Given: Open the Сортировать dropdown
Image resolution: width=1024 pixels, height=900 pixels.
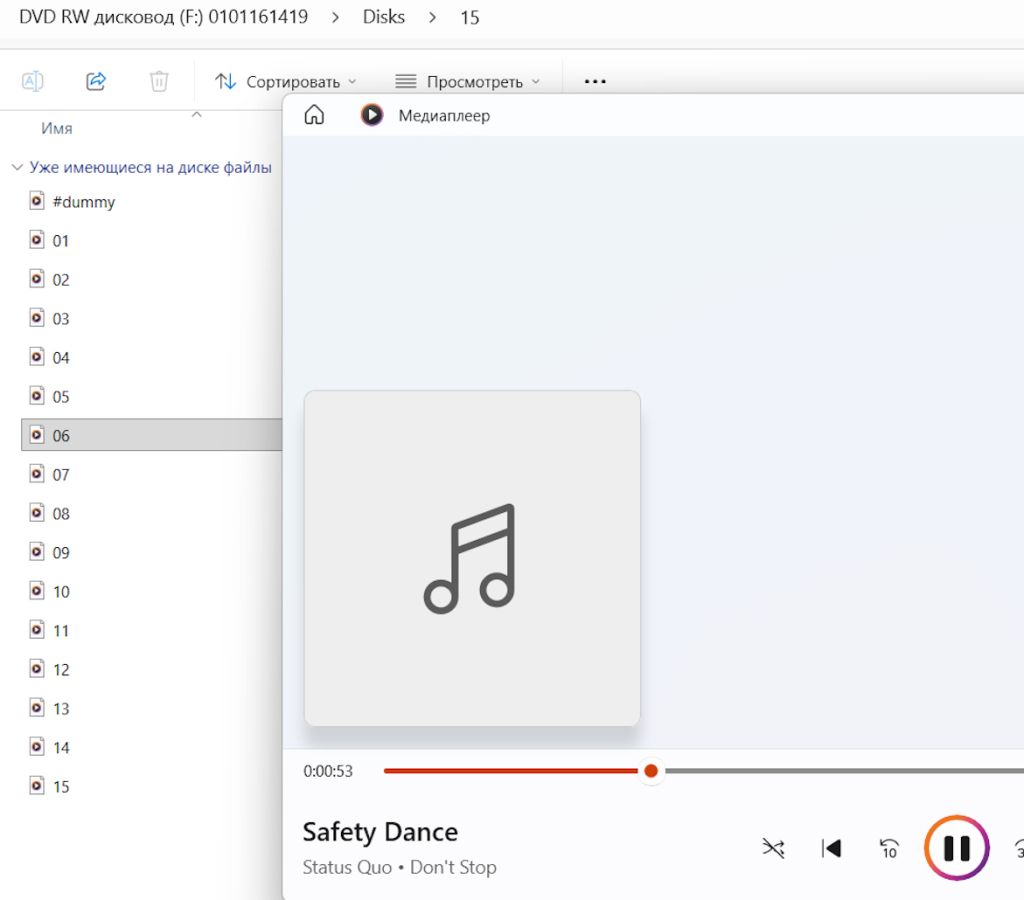Looking at the screenshot, I should (286, 82).
